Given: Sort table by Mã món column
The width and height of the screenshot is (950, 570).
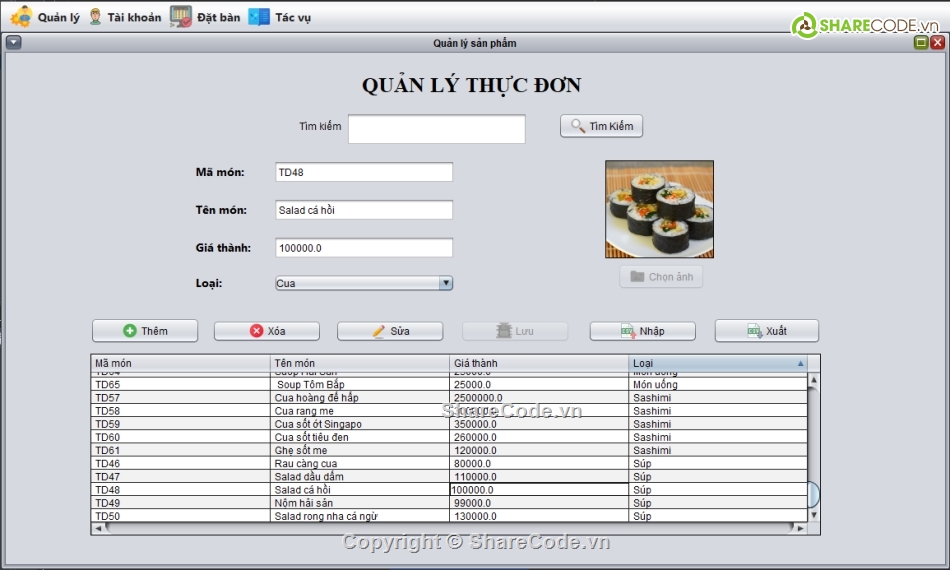Looking at the screenshot, I should [181, 363].
